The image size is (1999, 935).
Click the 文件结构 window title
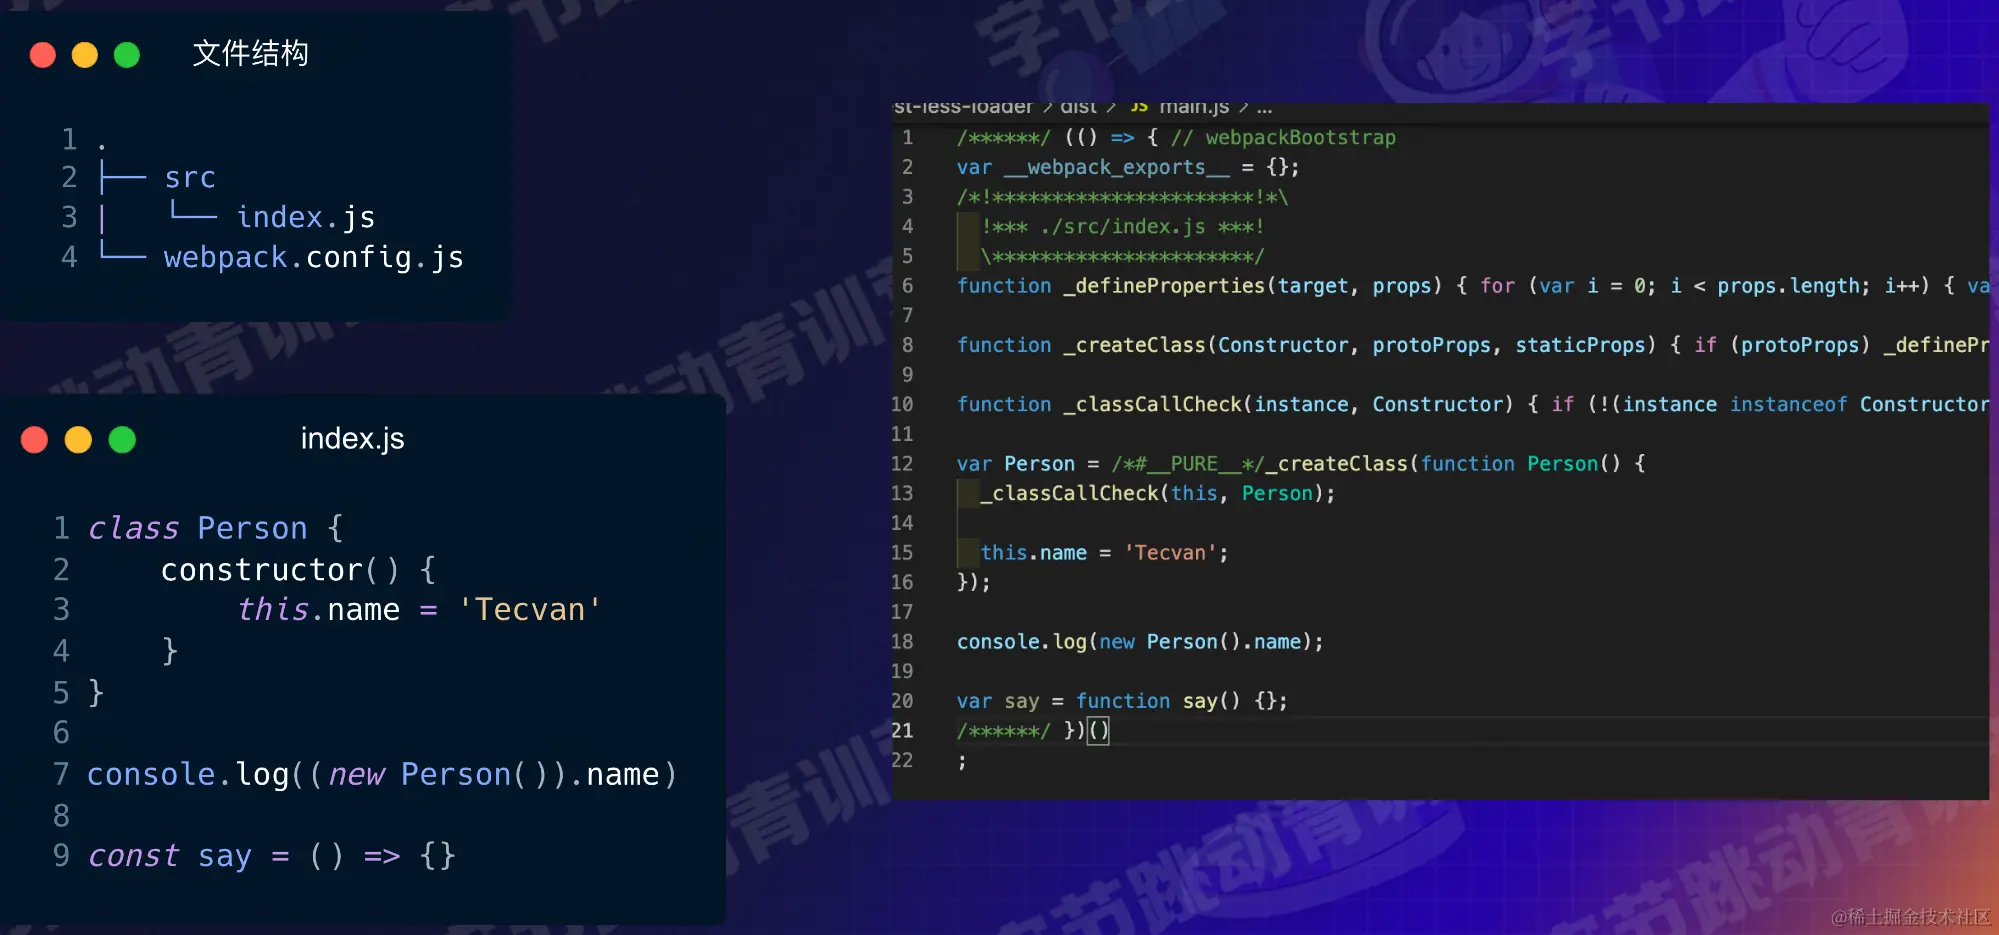tap(250, 54)
